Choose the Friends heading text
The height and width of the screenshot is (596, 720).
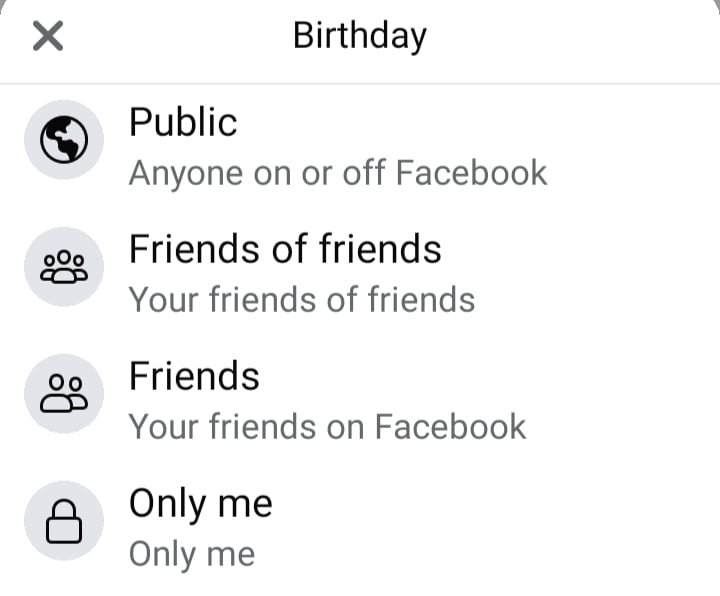click(194, 376)
